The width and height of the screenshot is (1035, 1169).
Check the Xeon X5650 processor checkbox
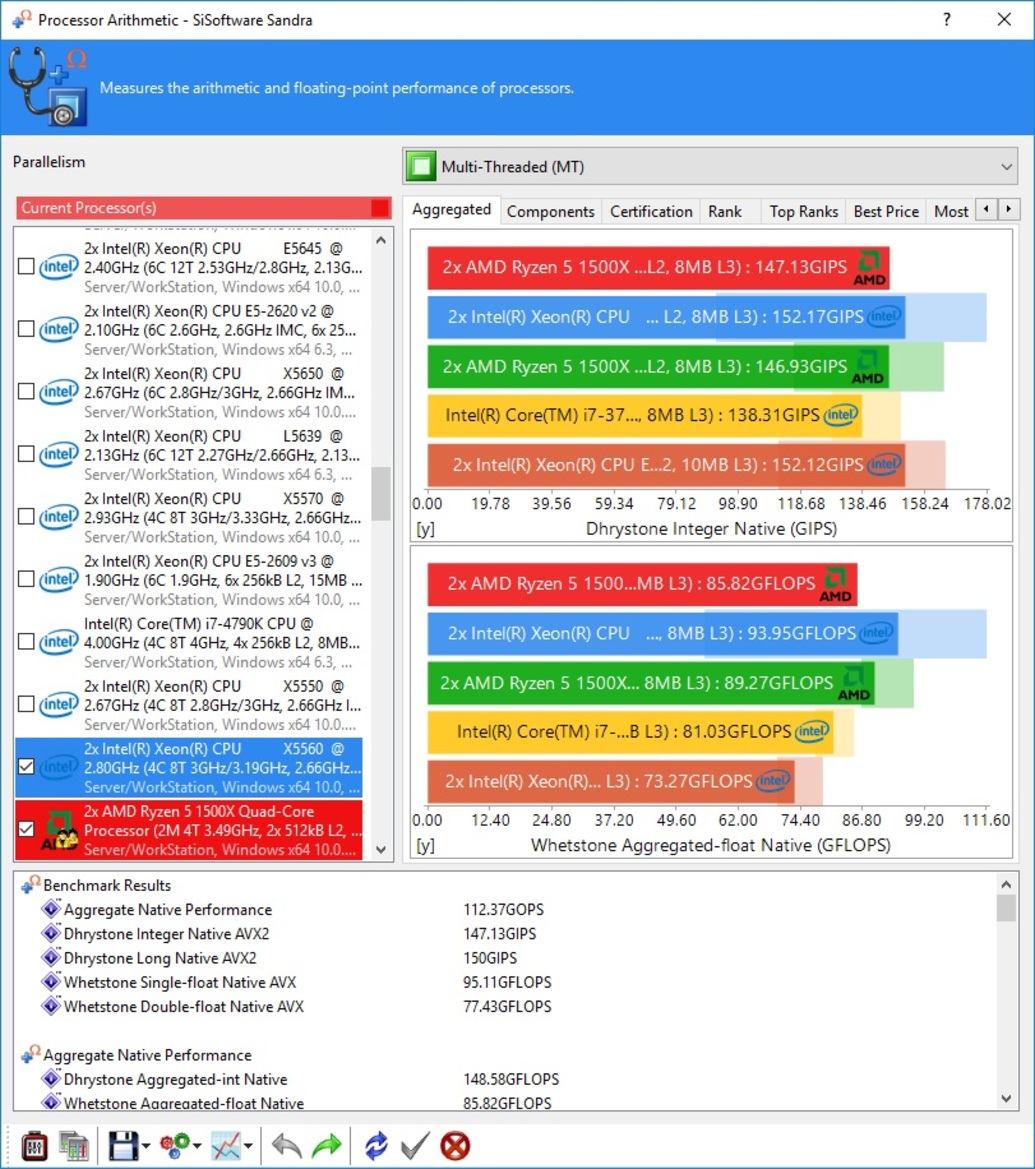pyautogui.click(x=26, y=391)
